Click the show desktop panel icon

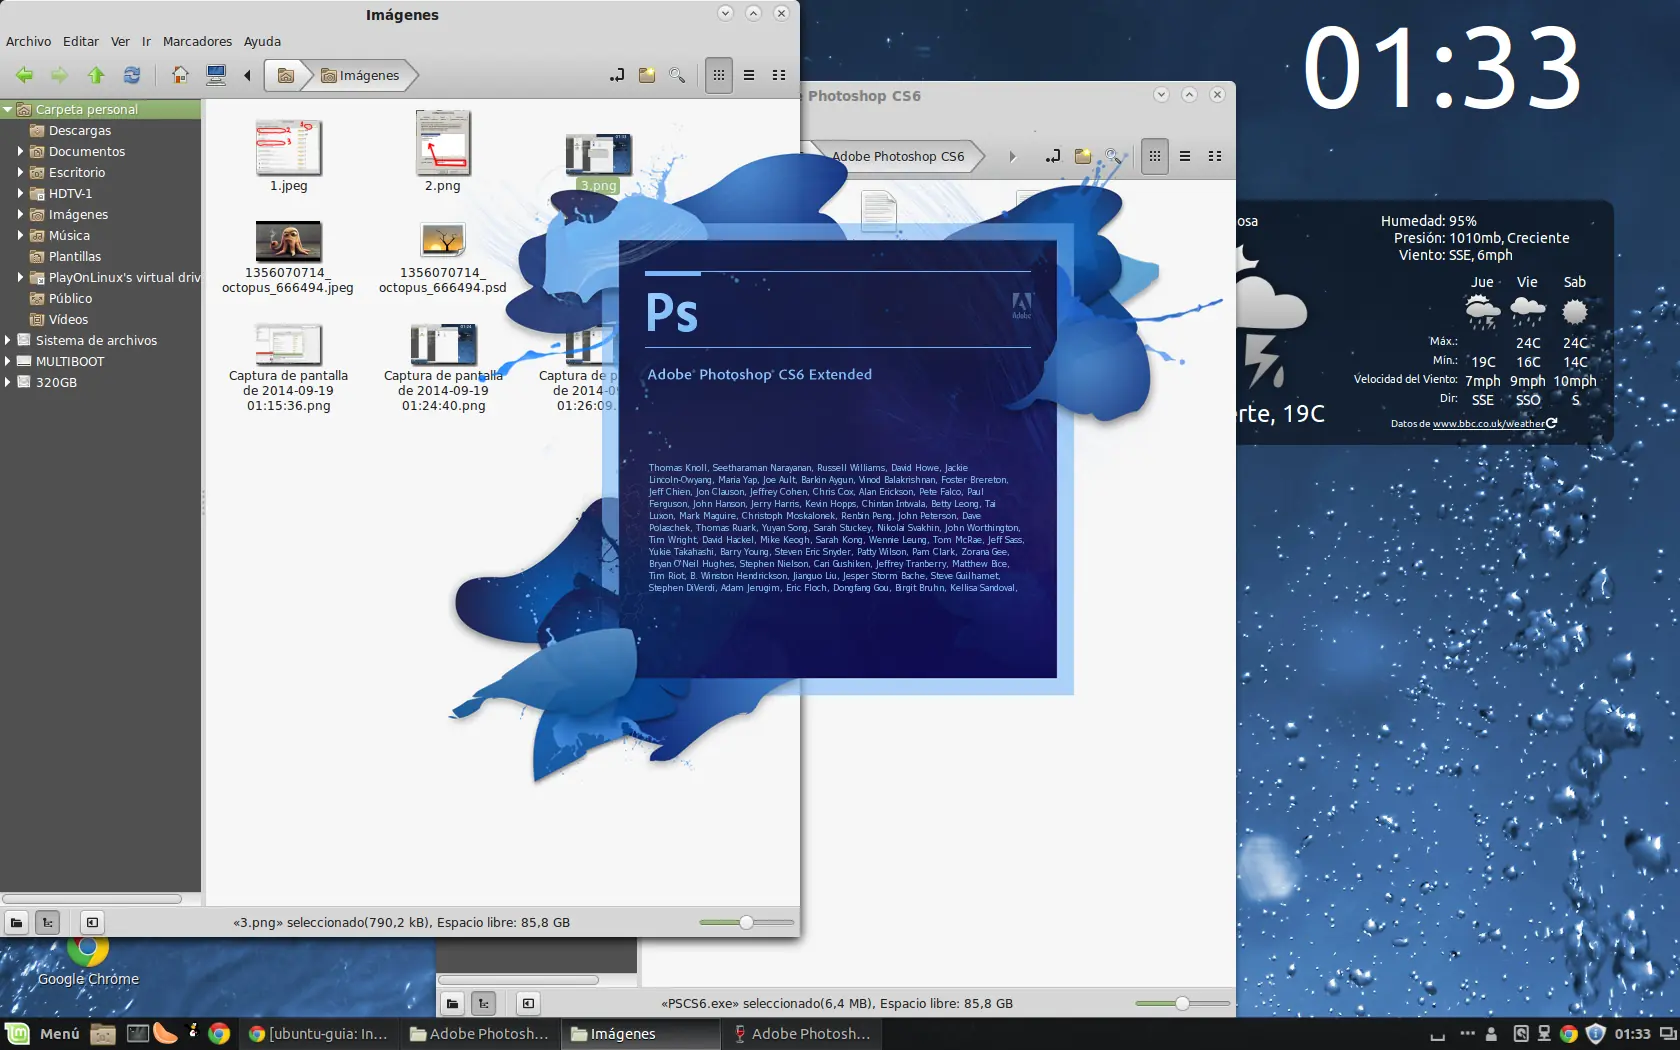click(1667, 1034)
